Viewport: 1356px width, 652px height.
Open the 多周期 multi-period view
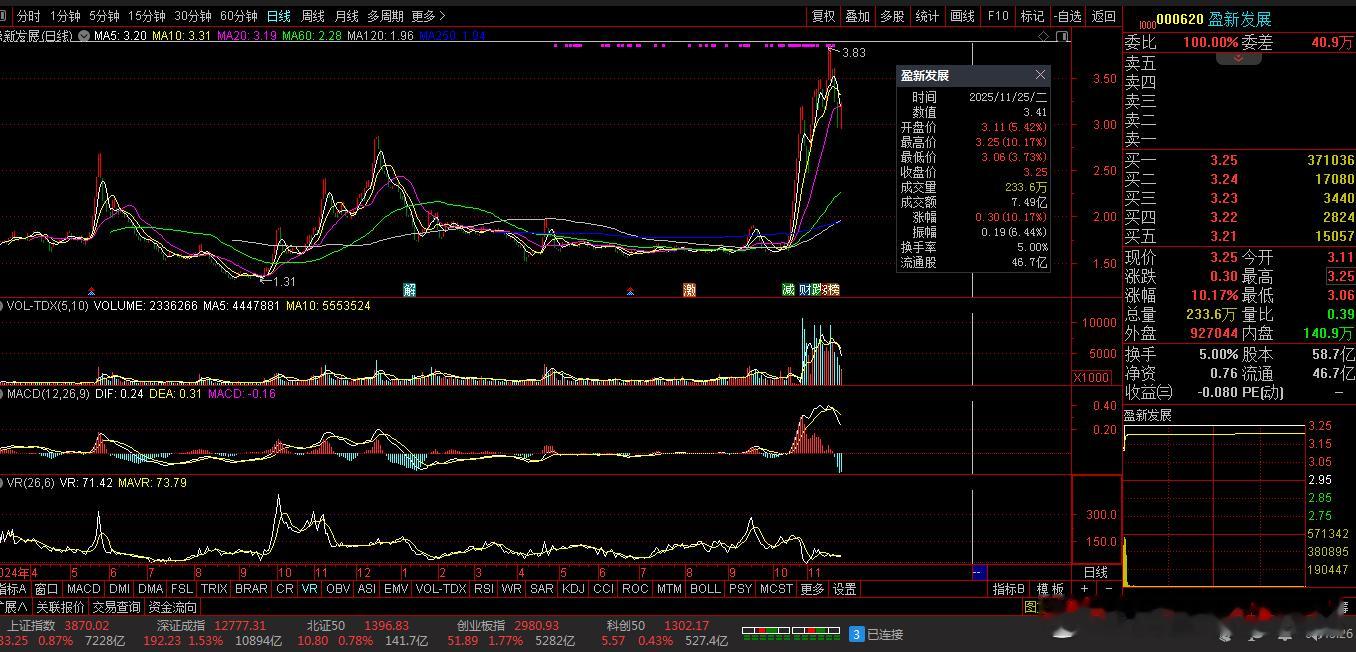pyautogui.click(x=385, y=16)
